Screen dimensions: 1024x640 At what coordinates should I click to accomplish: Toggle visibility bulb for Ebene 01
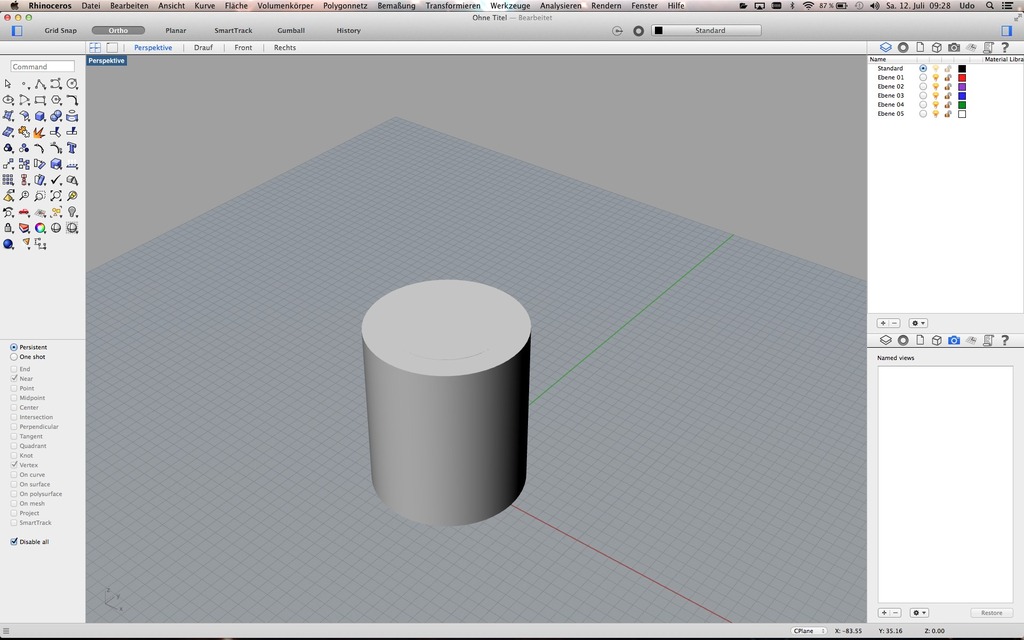point(935,78)
